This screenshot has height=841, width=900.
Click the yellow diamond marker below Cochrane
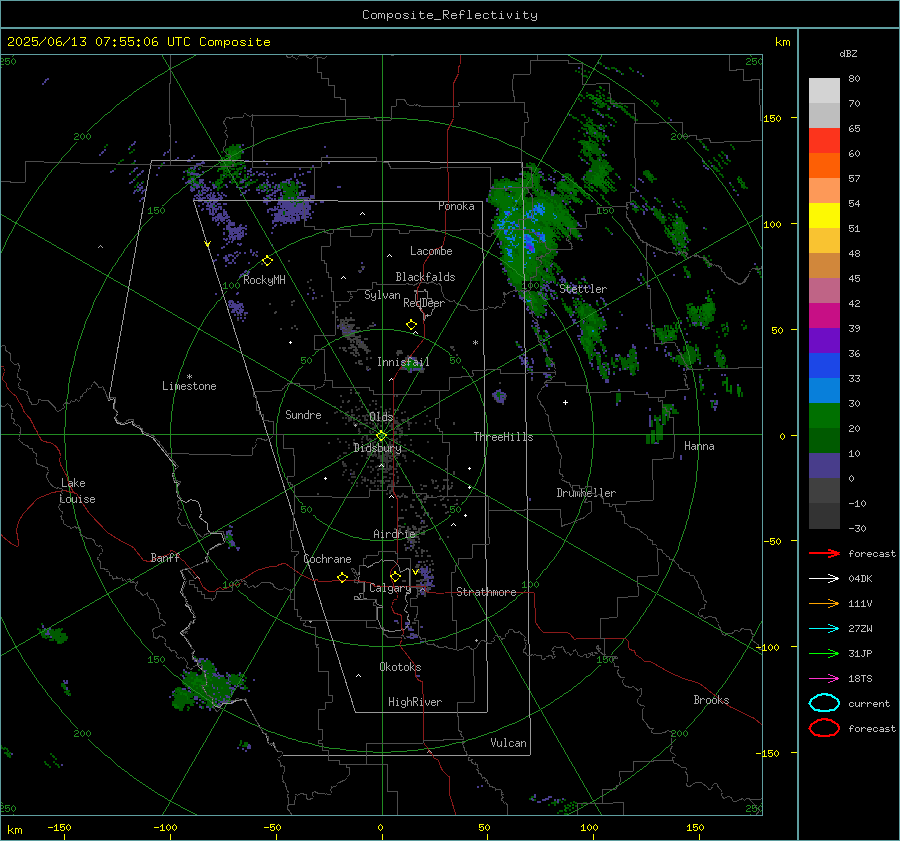click(x=342, y=577)
